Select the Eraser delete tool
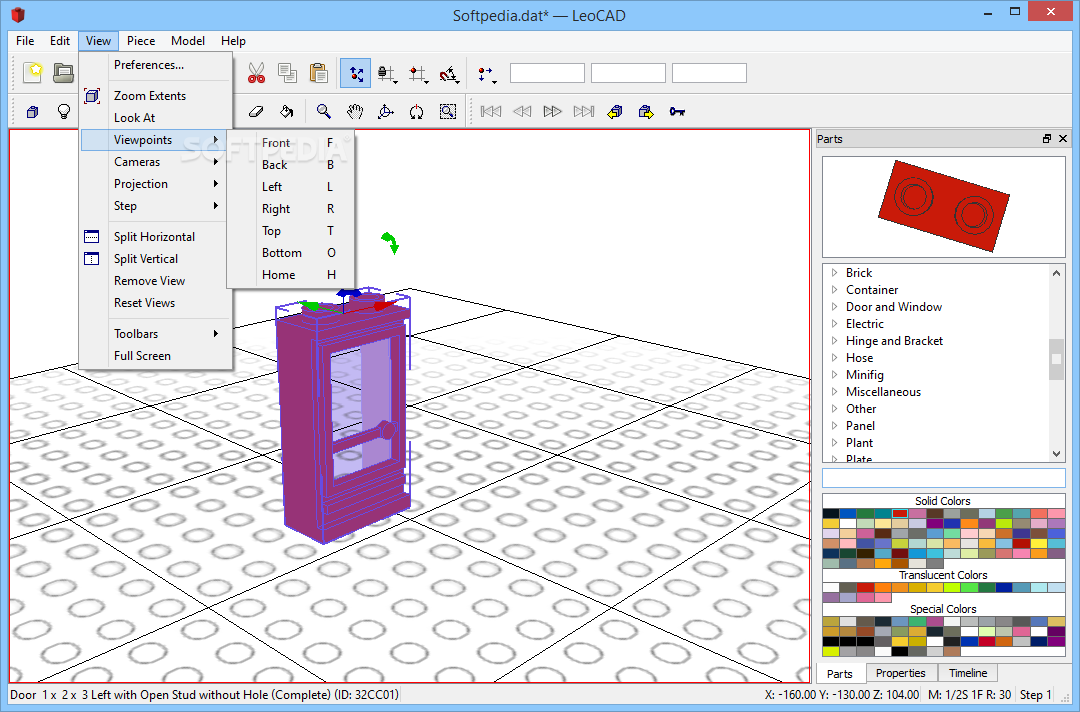 click(x=256, y=112)
